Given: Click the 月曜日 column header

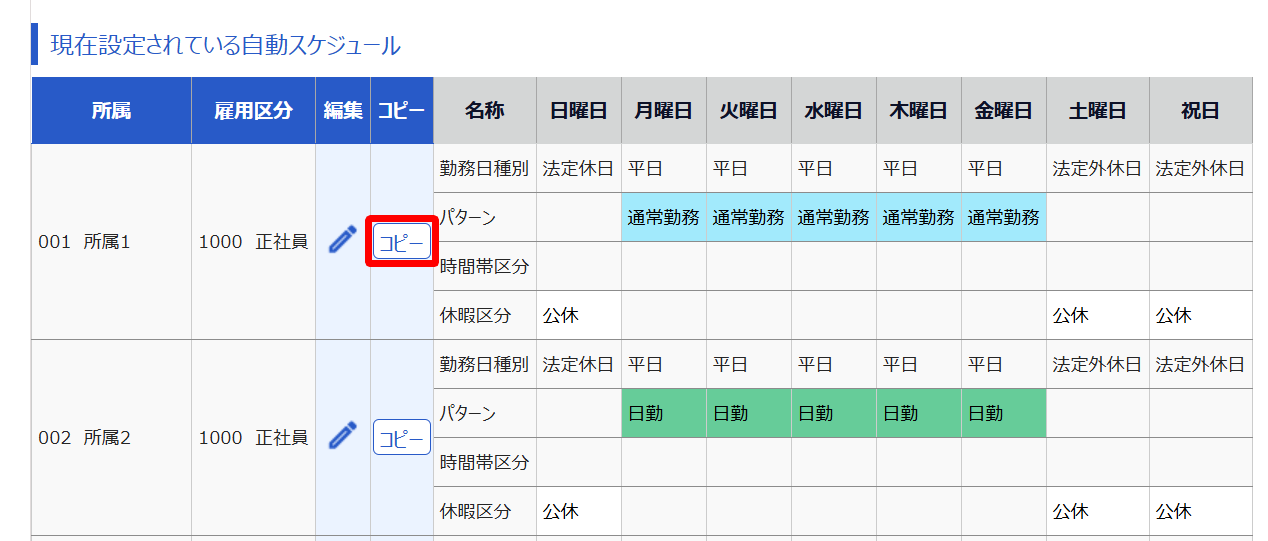Looking at the screenshot, I should pos(664,111).
